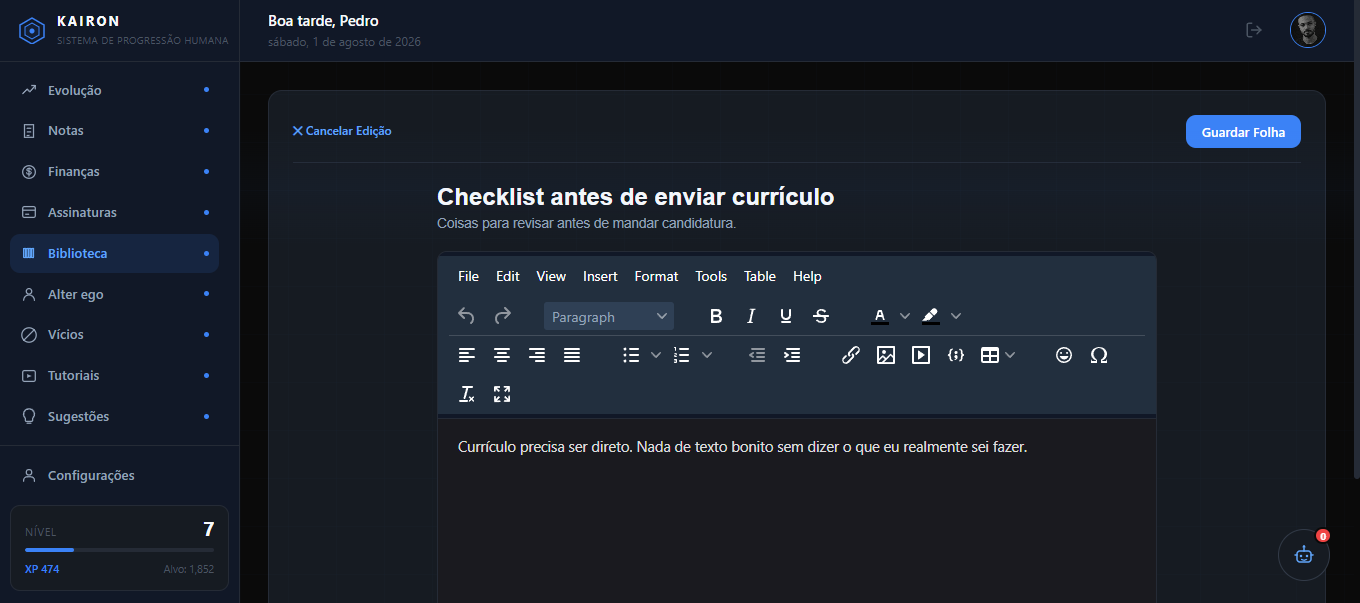Toggle bold formatting

coord(716,316)
